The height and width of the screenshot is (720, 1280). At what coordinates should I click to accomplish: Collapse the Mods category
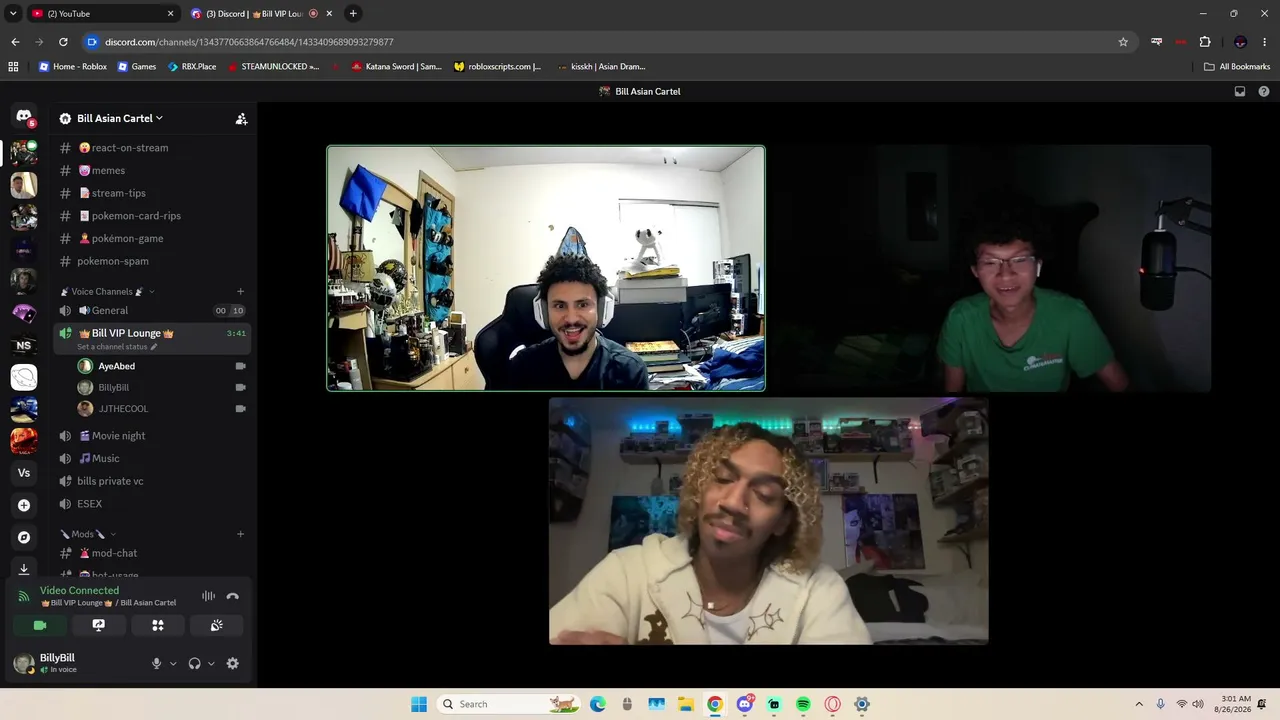pos(88,534)
